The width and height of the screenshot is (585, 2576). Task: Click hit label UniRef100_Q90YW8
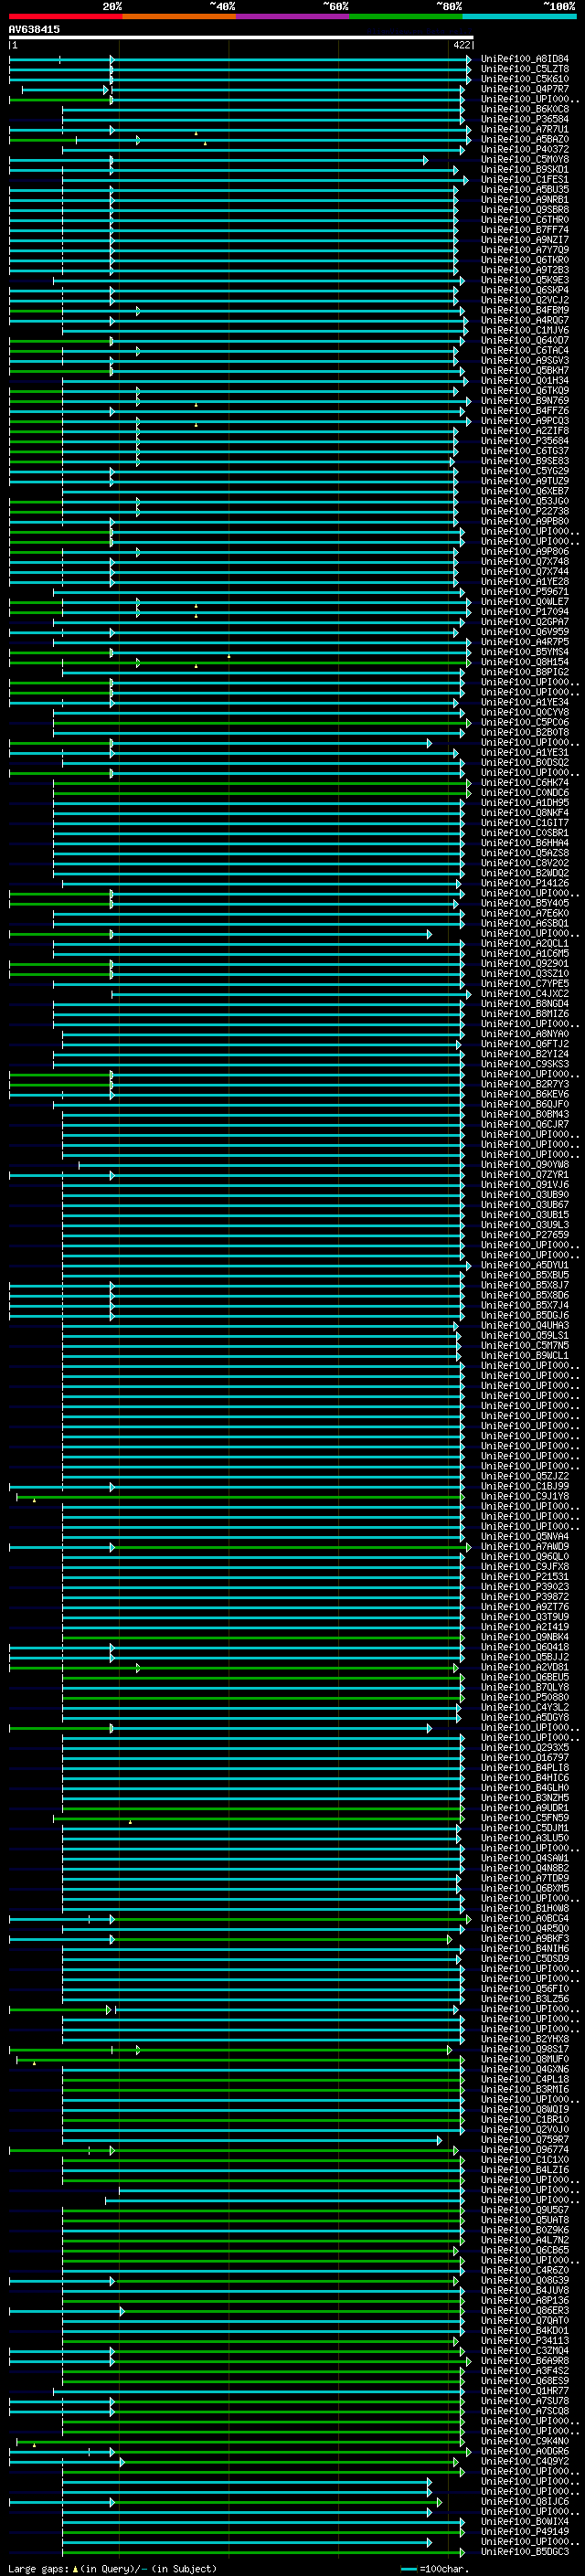(524, 1165)
